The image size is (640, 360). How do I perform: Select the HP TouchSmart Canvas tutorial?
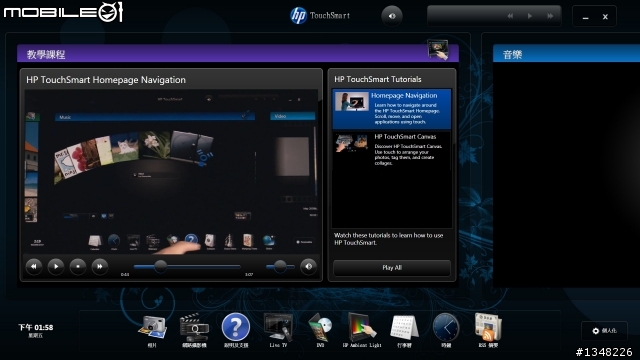[391, 150]
